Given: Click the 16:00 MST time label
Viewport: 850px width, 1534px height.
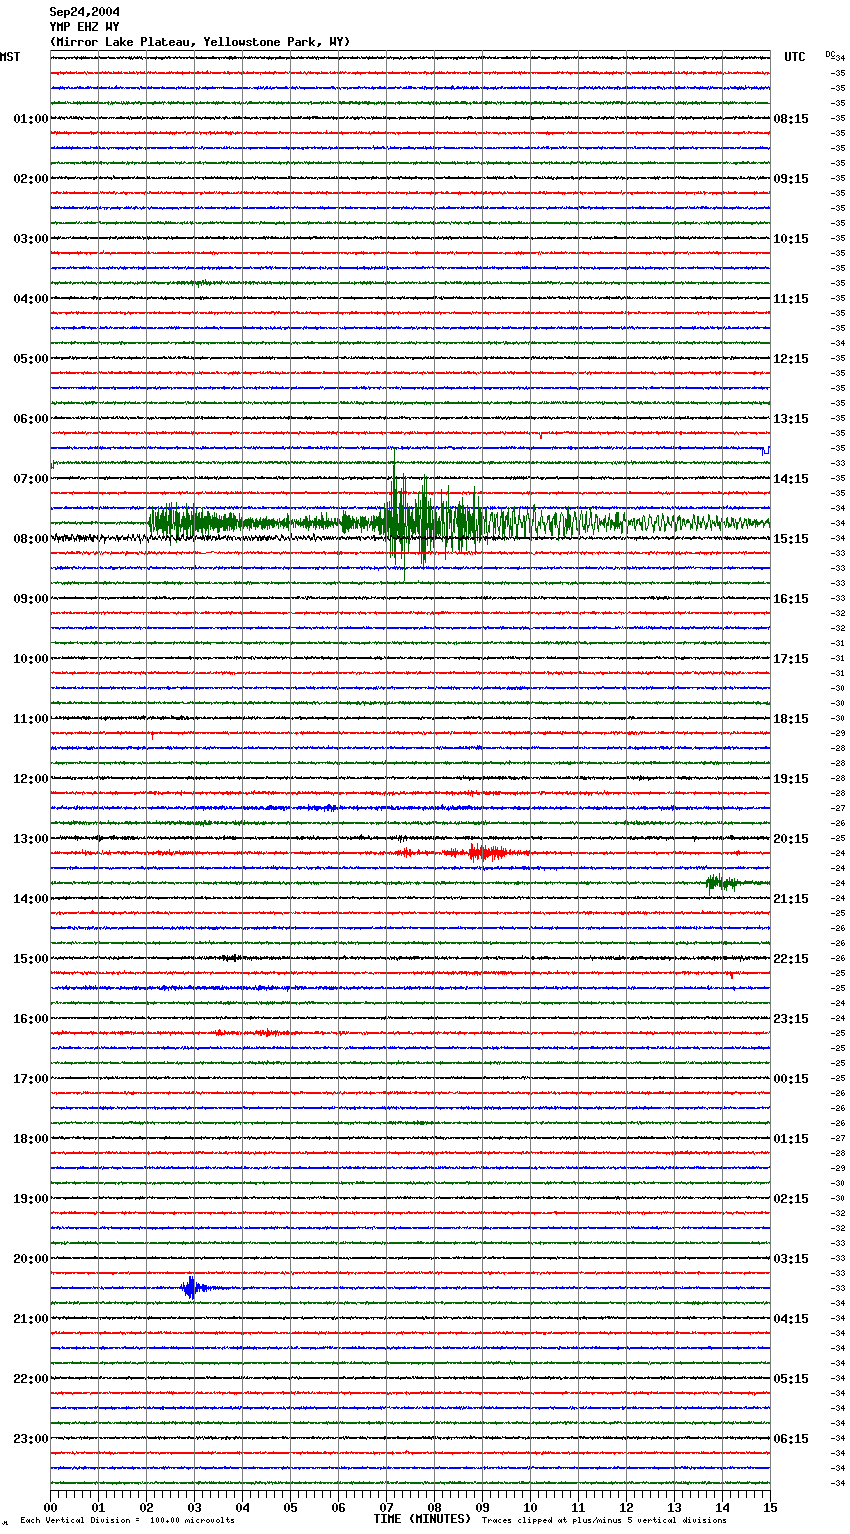Looking at the screenshot, I should click(30, 1019).
